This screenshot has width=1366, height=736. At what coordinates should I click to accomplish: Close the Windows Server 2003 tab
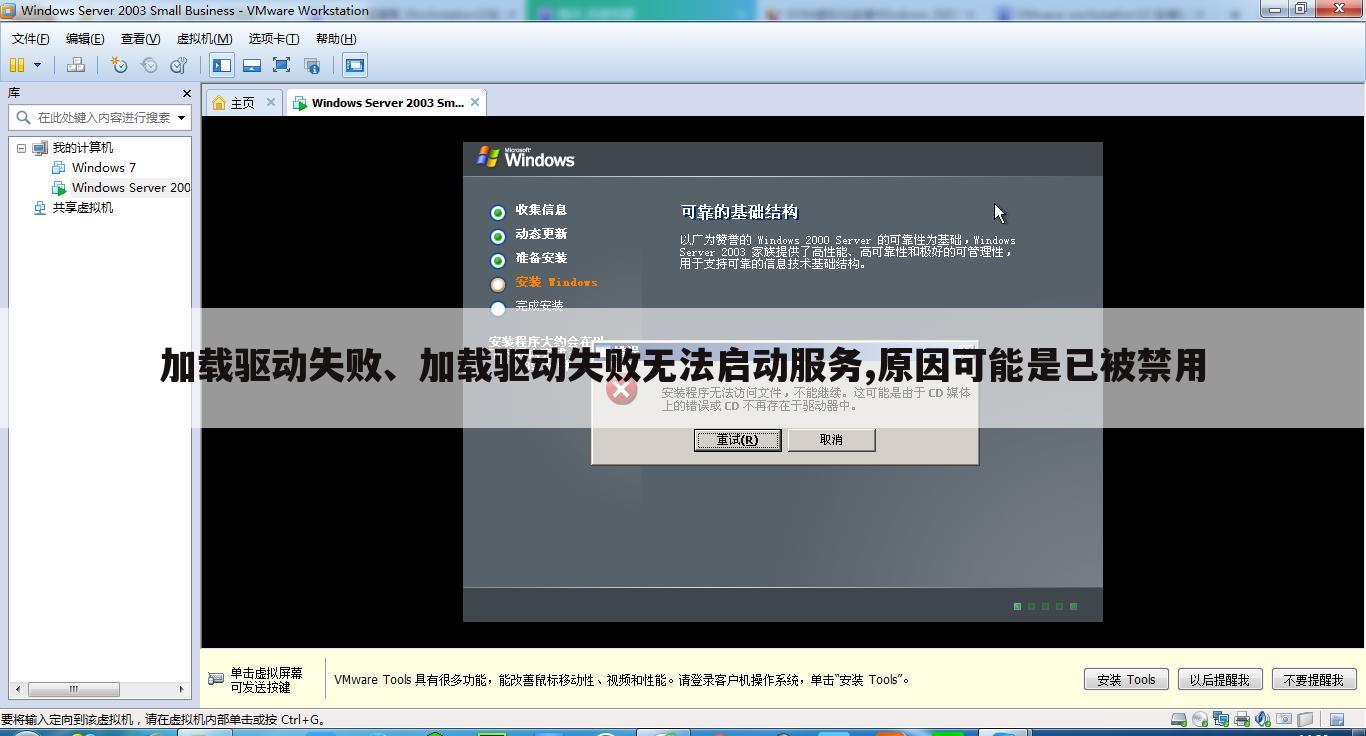click(x=475, y=102)
